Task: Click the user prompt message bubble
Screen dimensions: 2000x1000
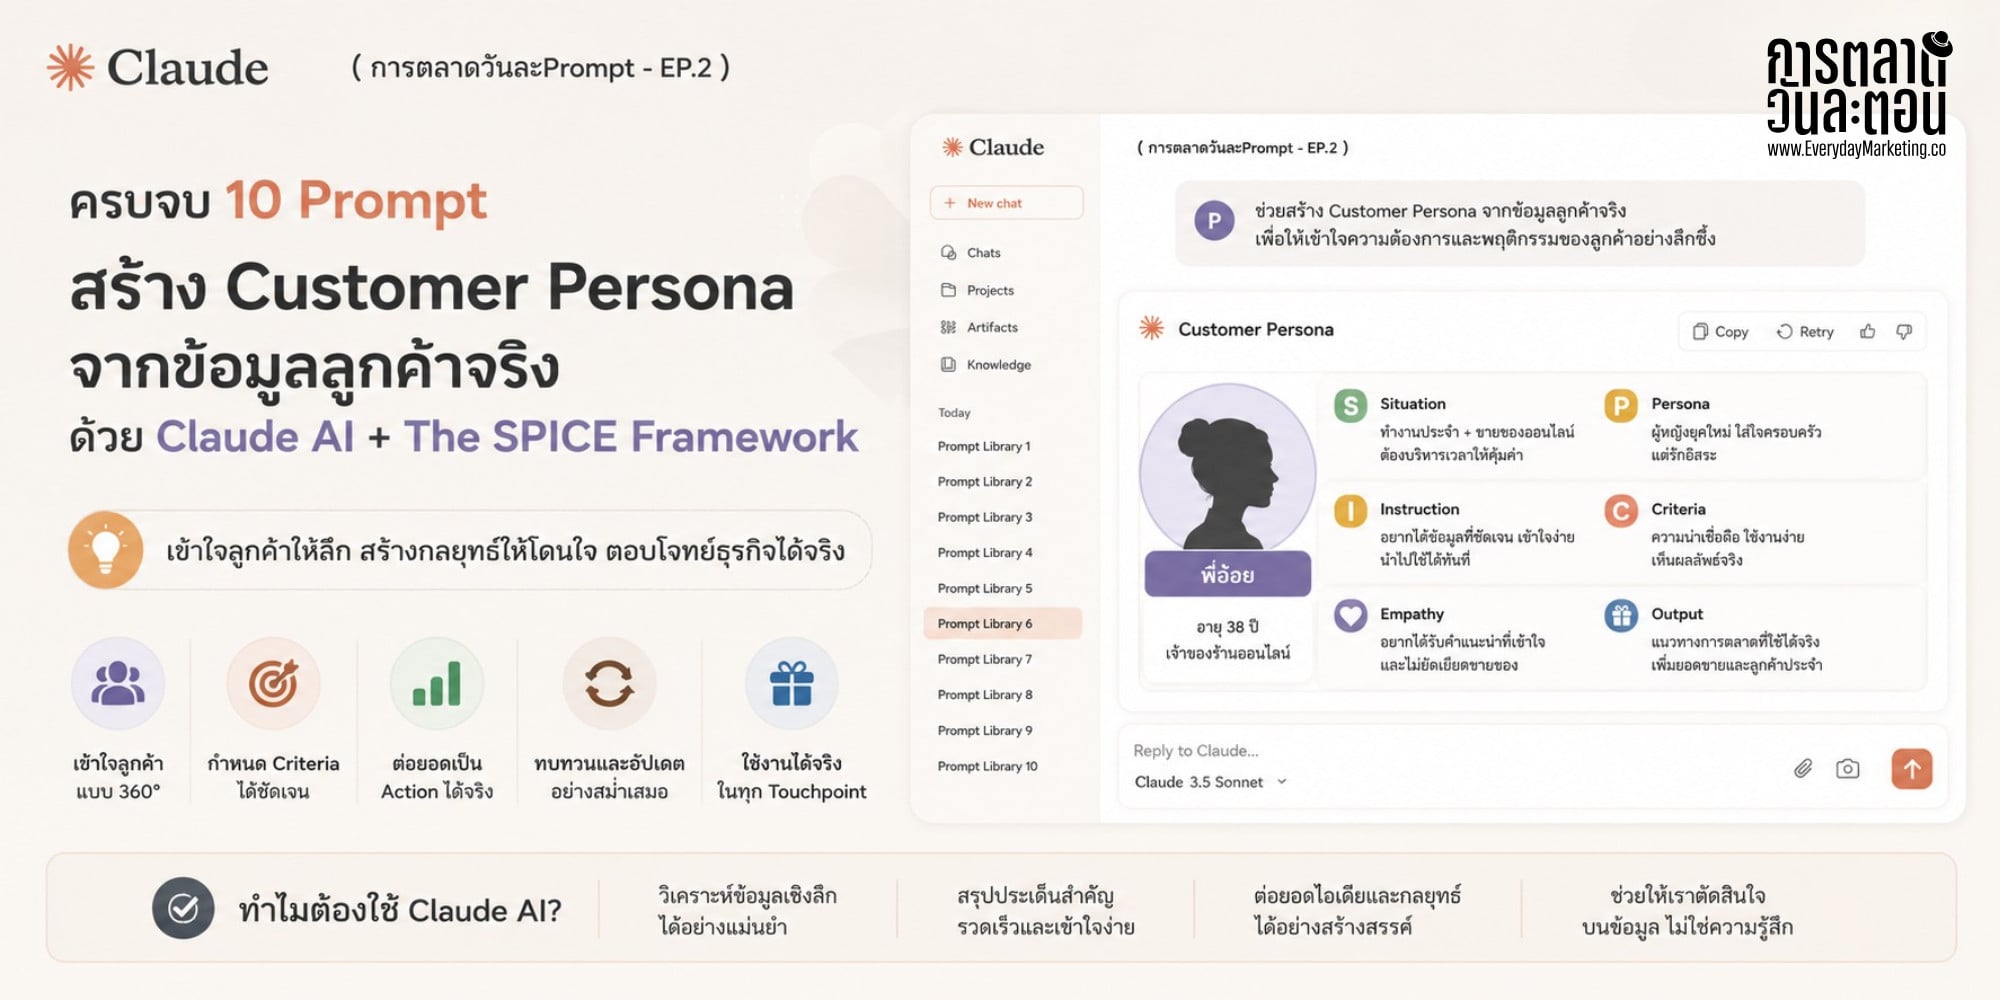Action: [1520, 224]
